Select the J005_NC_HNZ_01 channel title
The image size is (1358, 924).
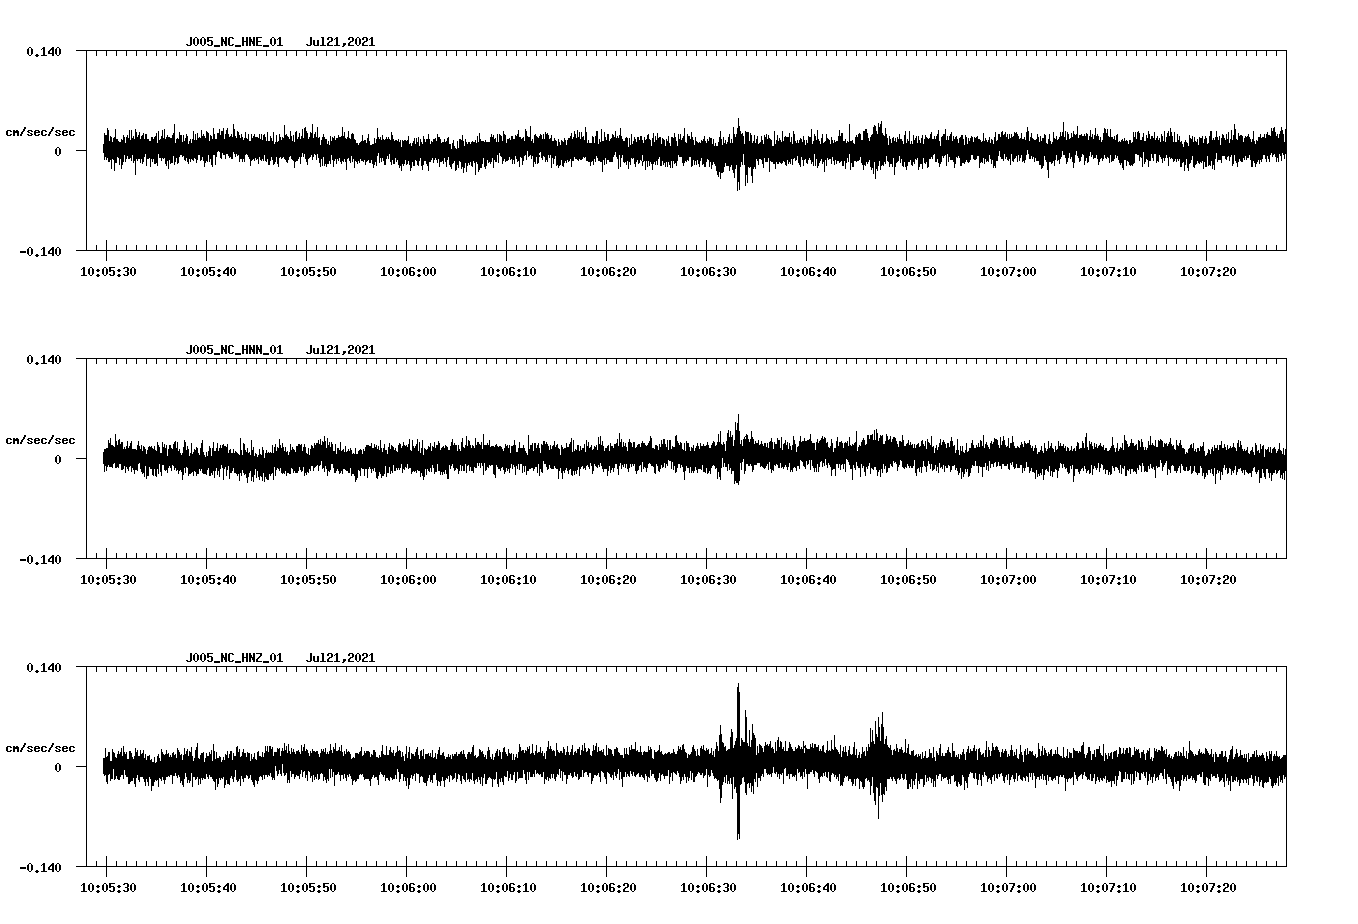(233, 657)
